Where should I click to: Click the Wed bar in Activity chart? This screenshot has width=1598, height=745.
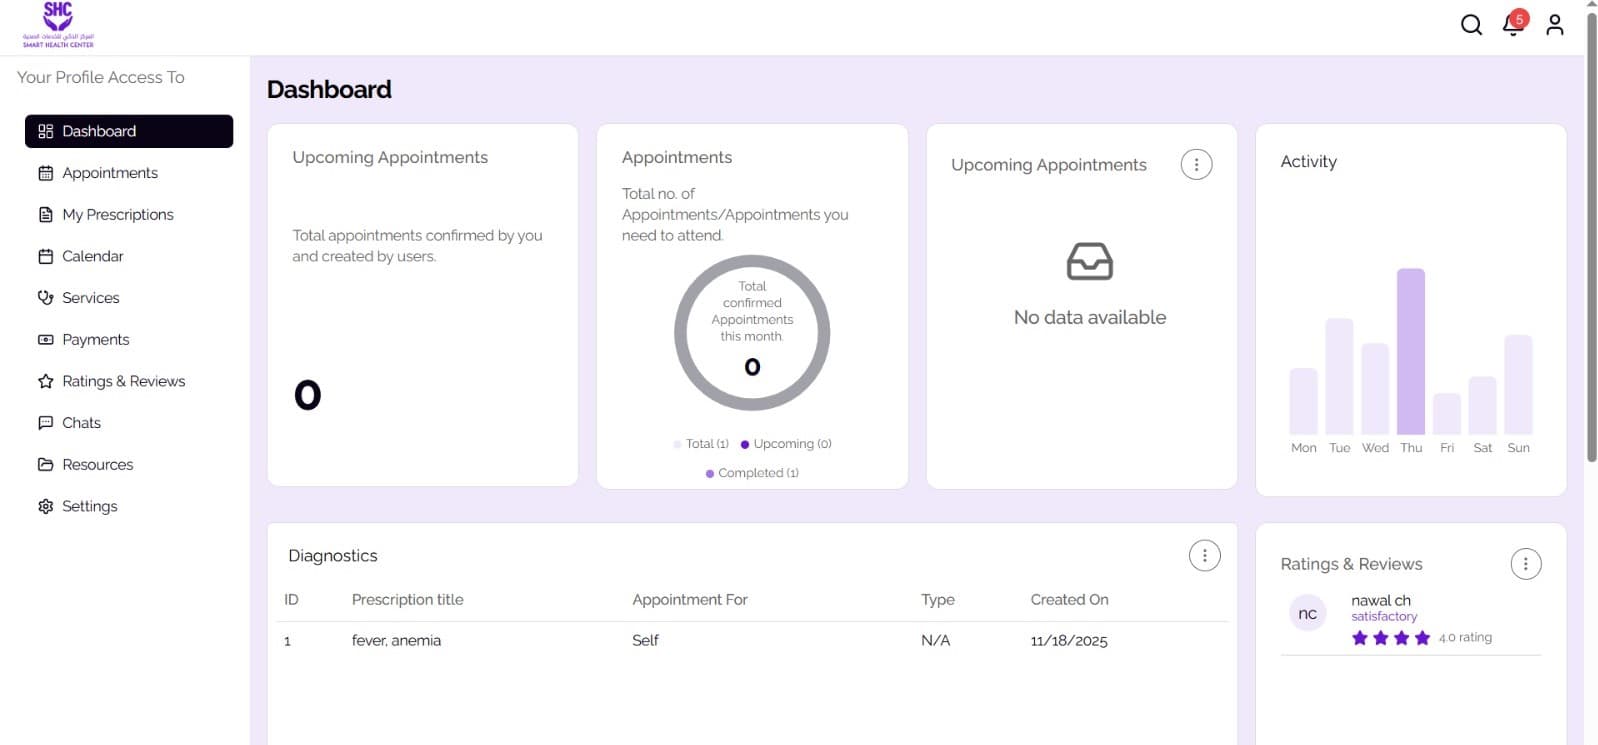pyautogui.click(x=1375, y=389)
